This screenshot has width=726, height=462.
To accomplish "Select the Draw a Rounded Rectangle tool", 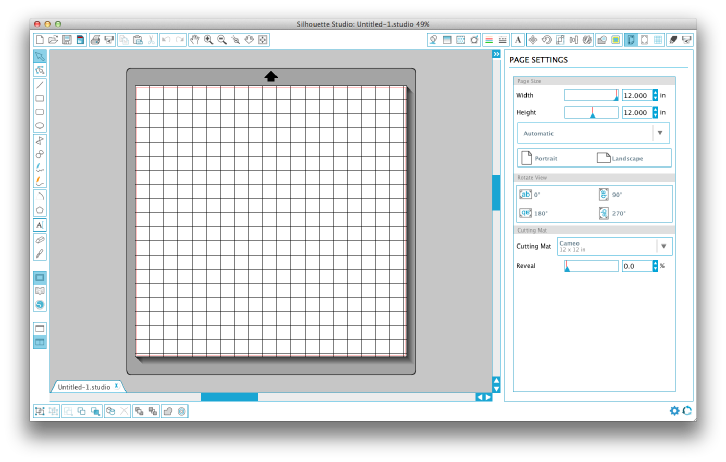I will click(40, 112).
